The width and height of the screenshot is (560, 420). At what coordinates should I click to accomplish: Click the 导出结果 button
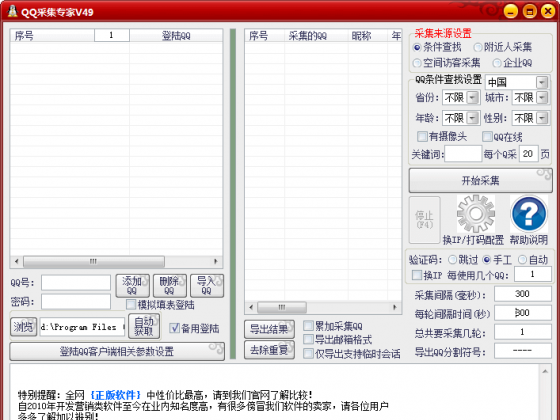tap(269, 329)
